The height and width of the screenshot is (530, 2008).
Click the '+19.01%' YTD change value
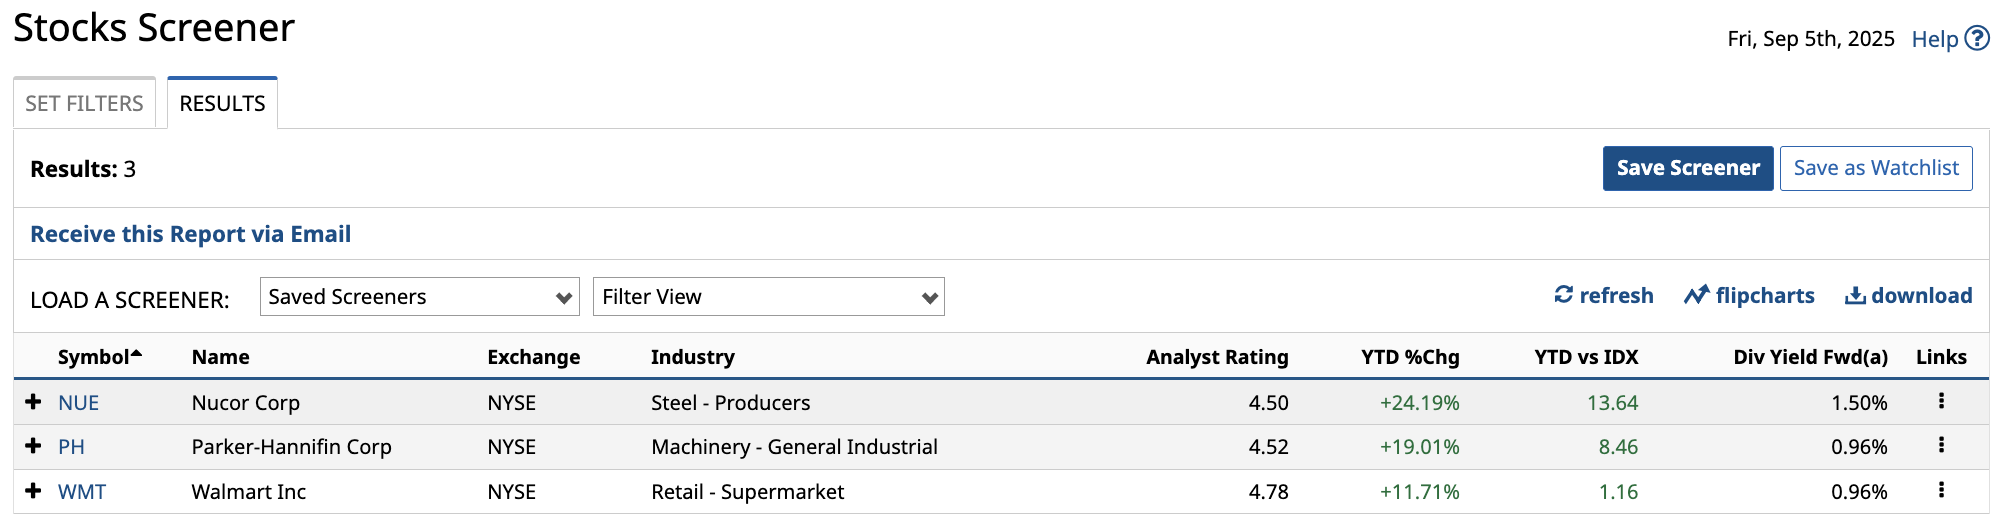1420,447
